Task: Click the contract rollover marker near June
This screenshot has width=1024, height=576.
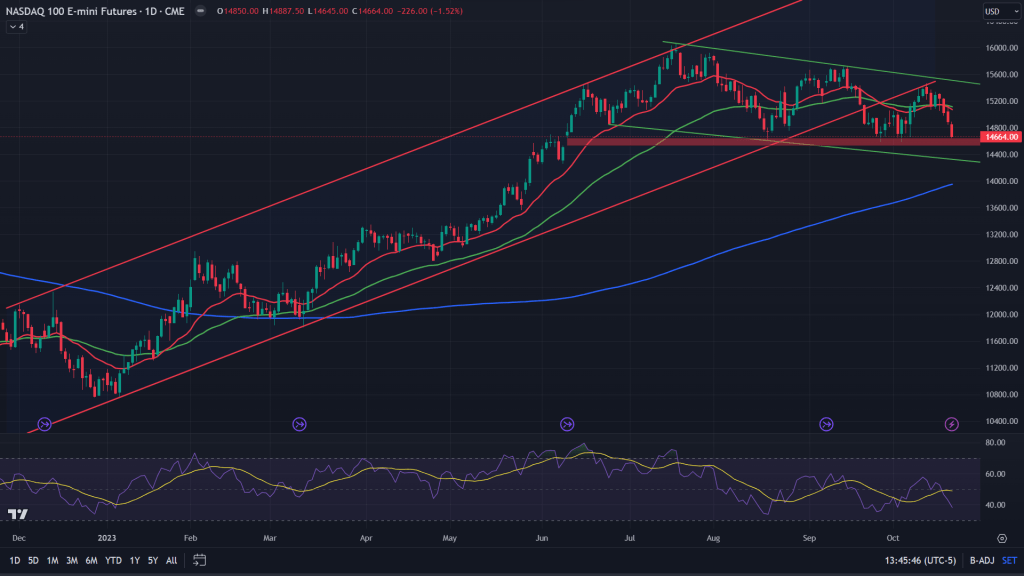Action: point(567,425)
